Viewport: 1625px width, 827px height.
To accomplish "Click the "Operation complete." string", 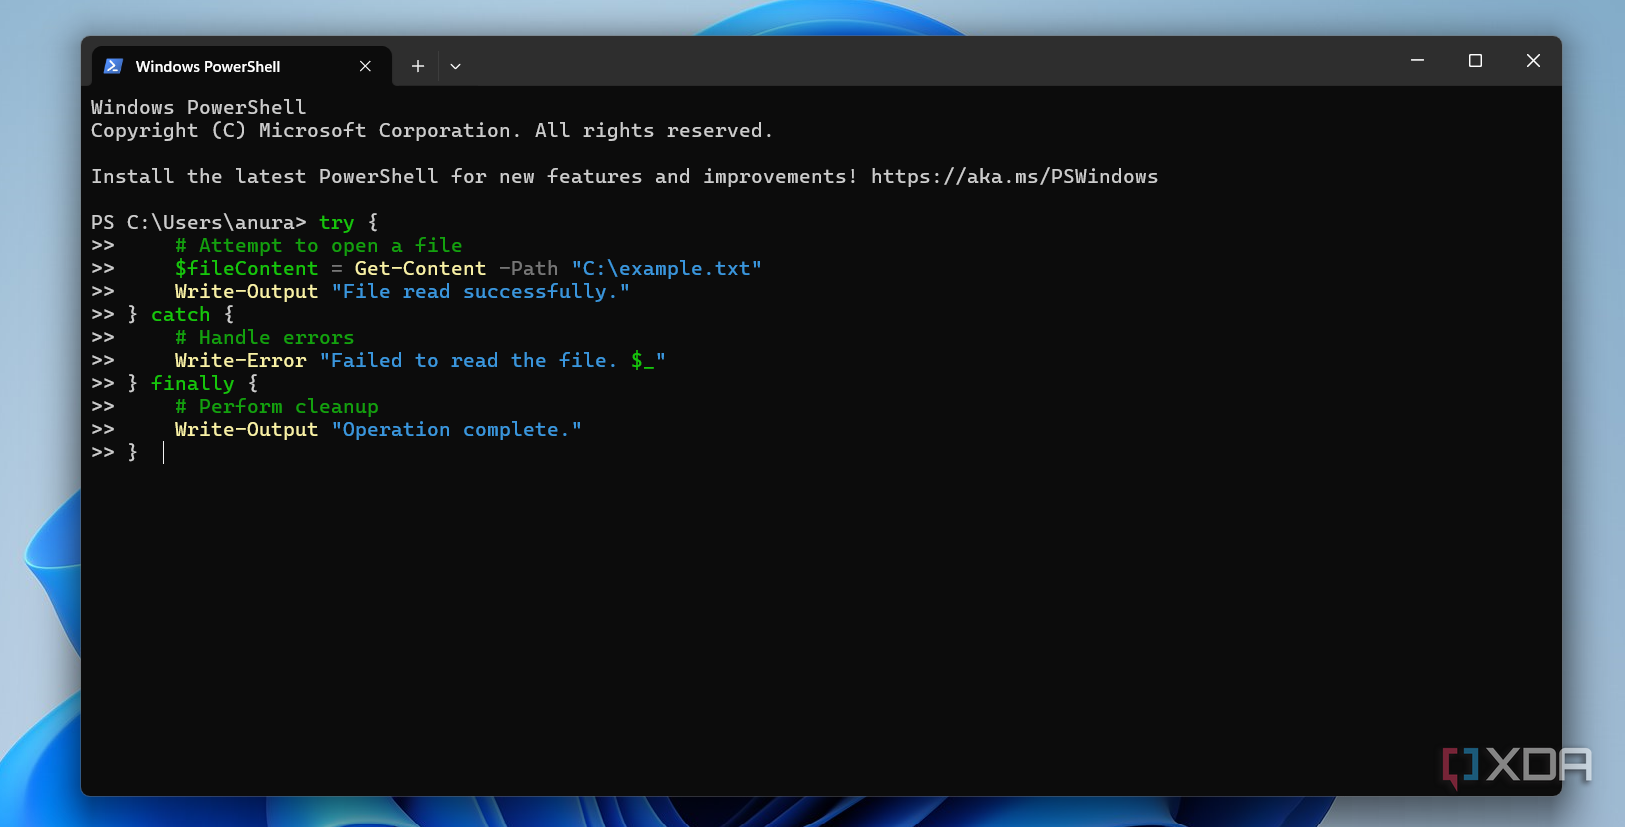I will coord(457,430).
